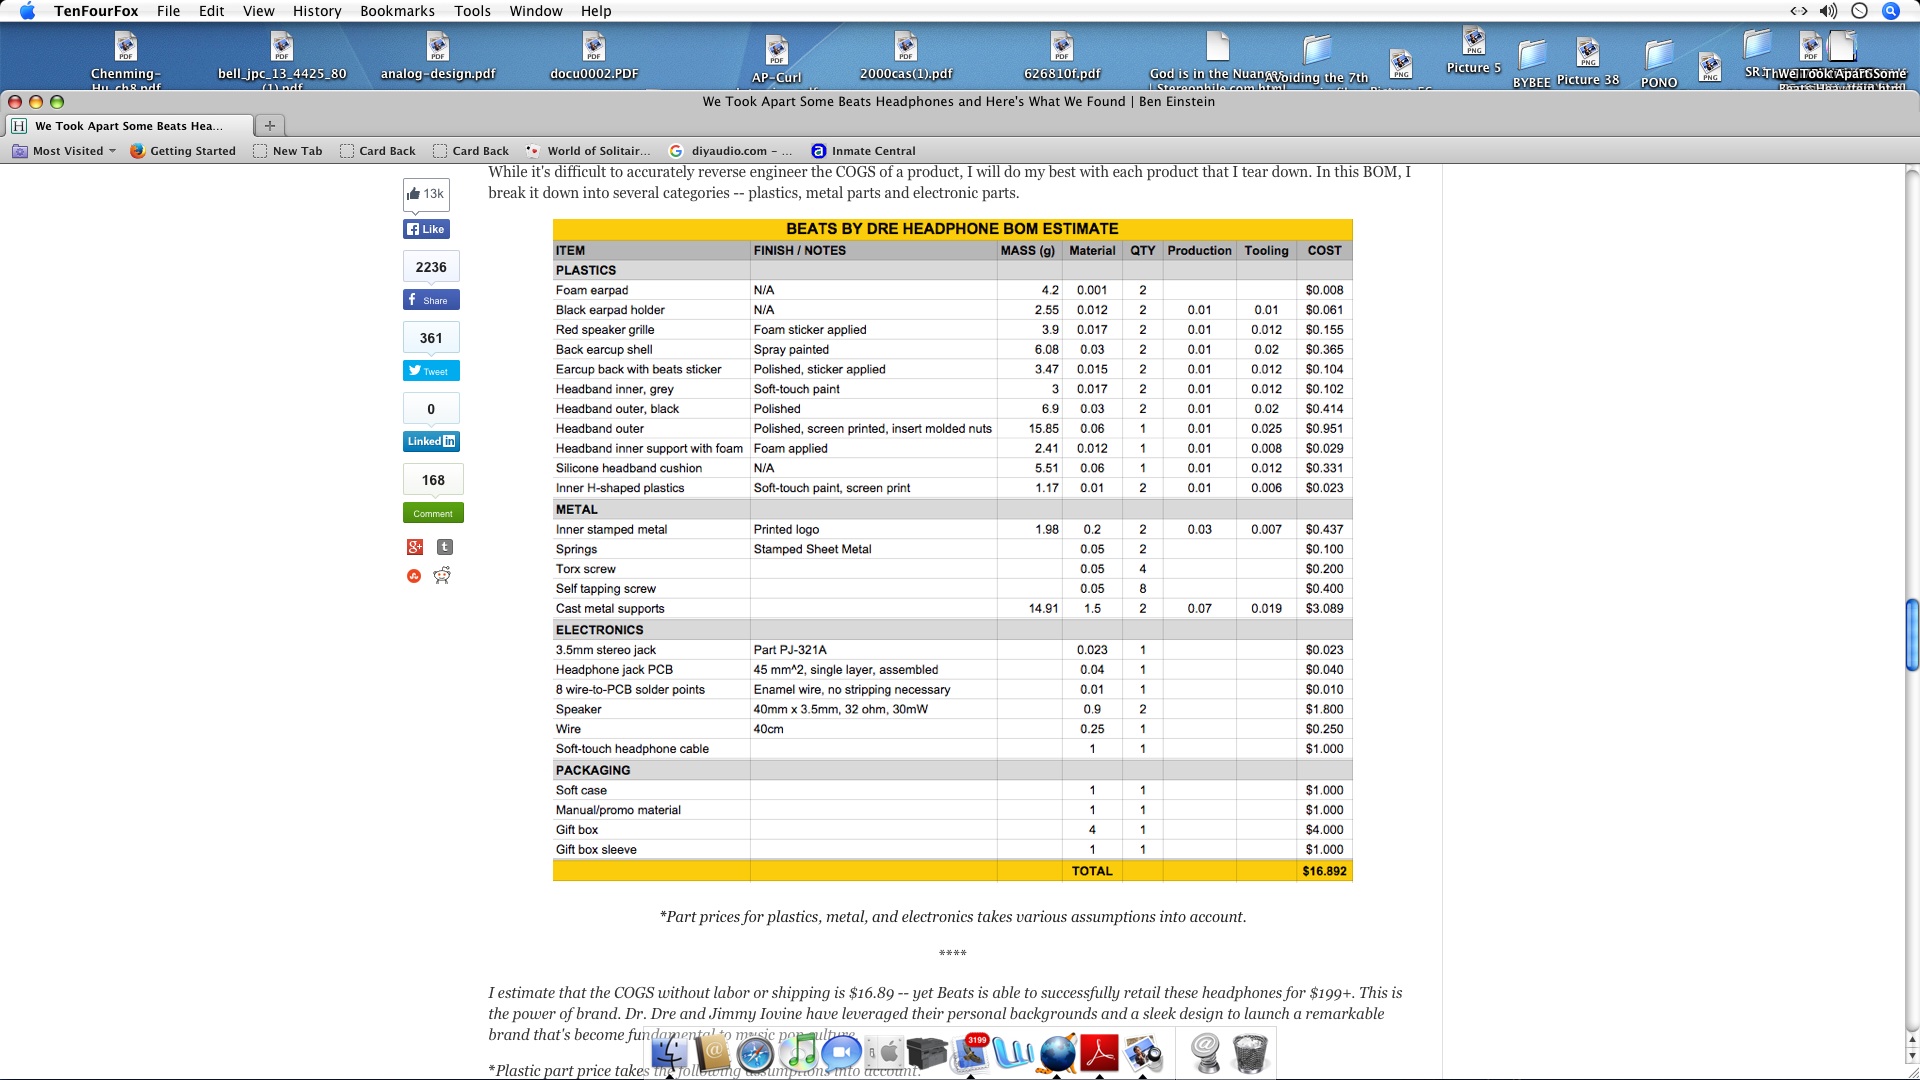1920x1080 pixels.
Task: Click the 13k thumbs-up like counter
Action: pyautogui.click(x=427, y=194)
